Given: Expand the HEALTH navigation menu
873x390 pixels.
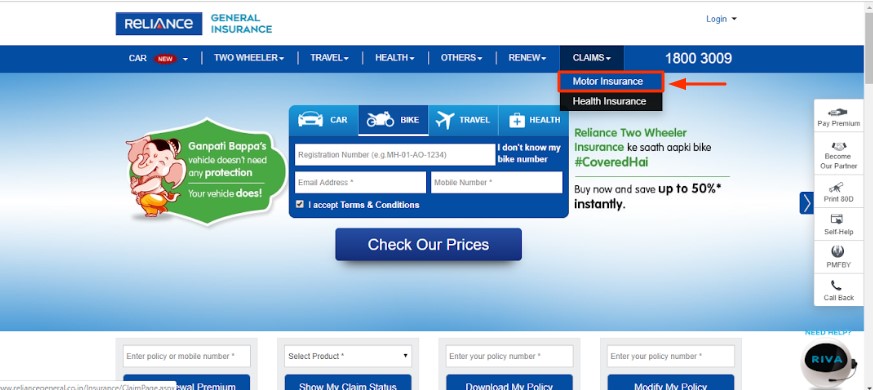Looking at the screenshot, I should coord(395,58).
